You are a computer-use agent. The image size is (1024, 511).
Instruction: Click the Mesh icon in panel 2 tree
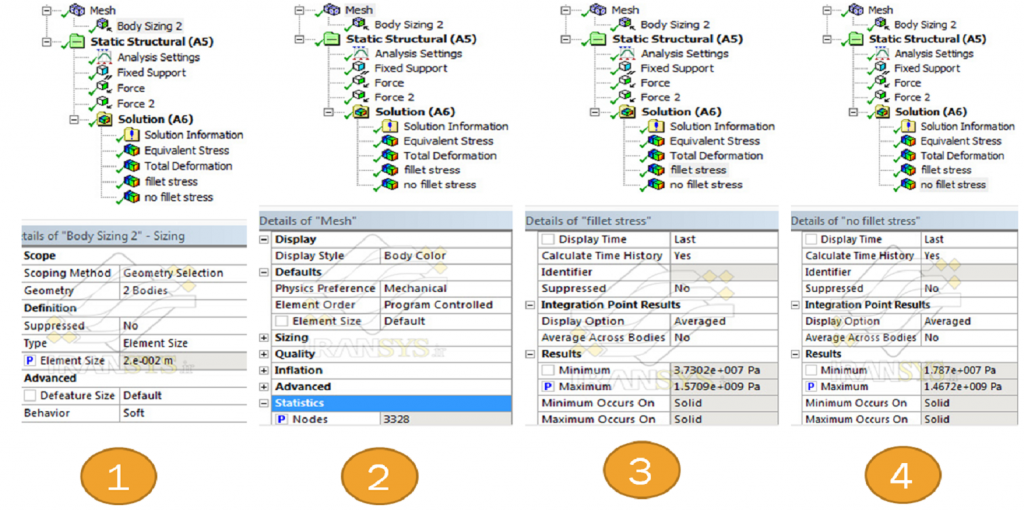point(329,9)
